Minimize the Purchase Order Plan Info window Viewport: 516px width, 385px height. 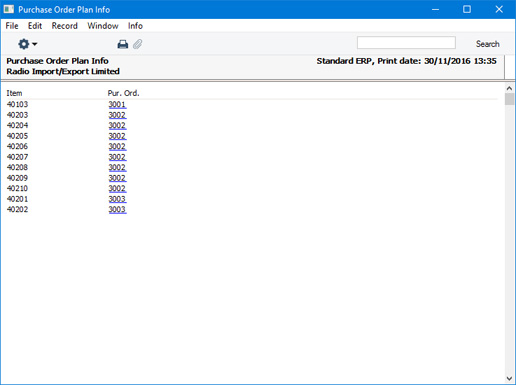(435, 9)
